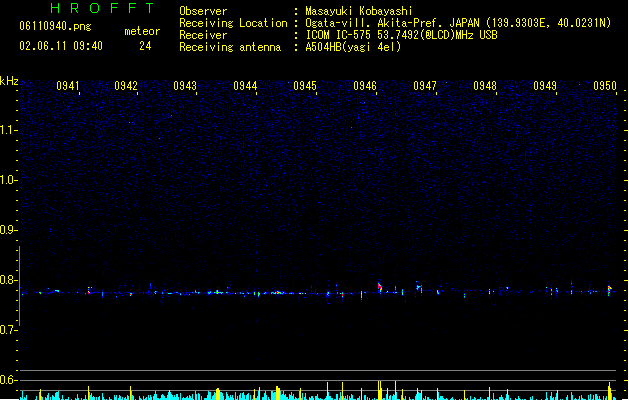Click the Observer field label
629x400 pixels.
[x=203, y=11]
